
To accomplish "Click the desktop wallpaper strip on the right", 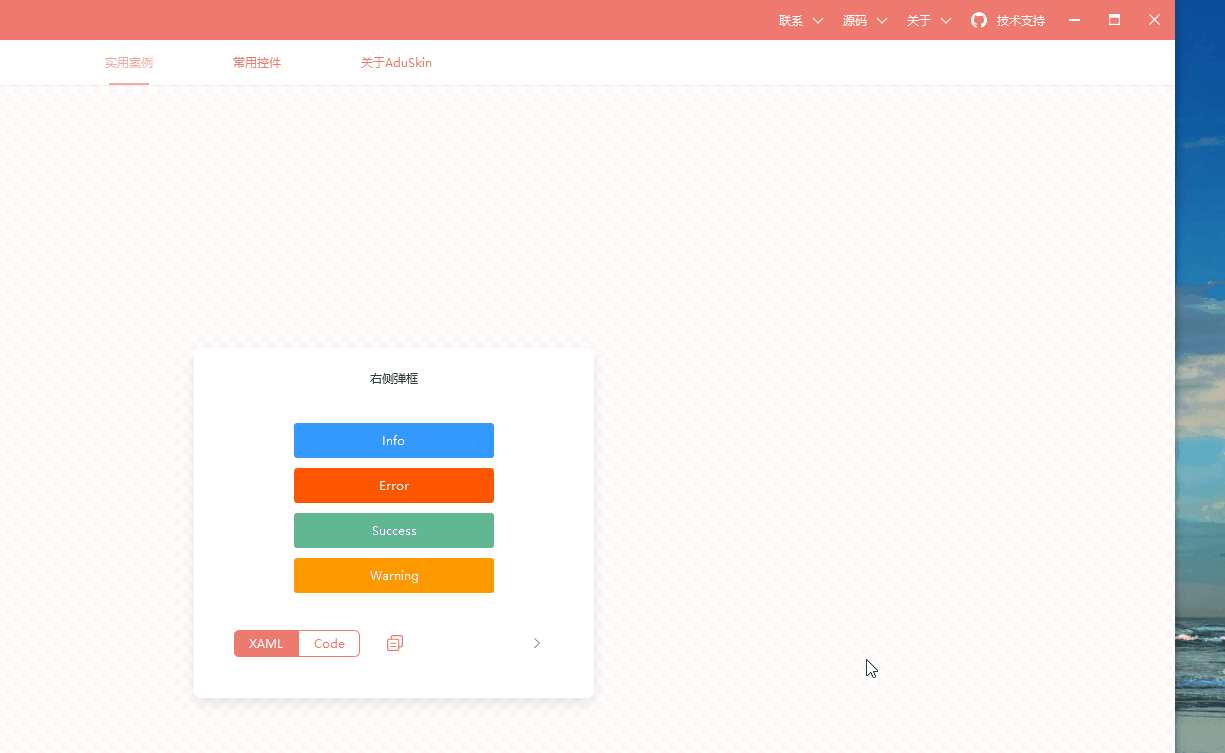I will 1200,400.
